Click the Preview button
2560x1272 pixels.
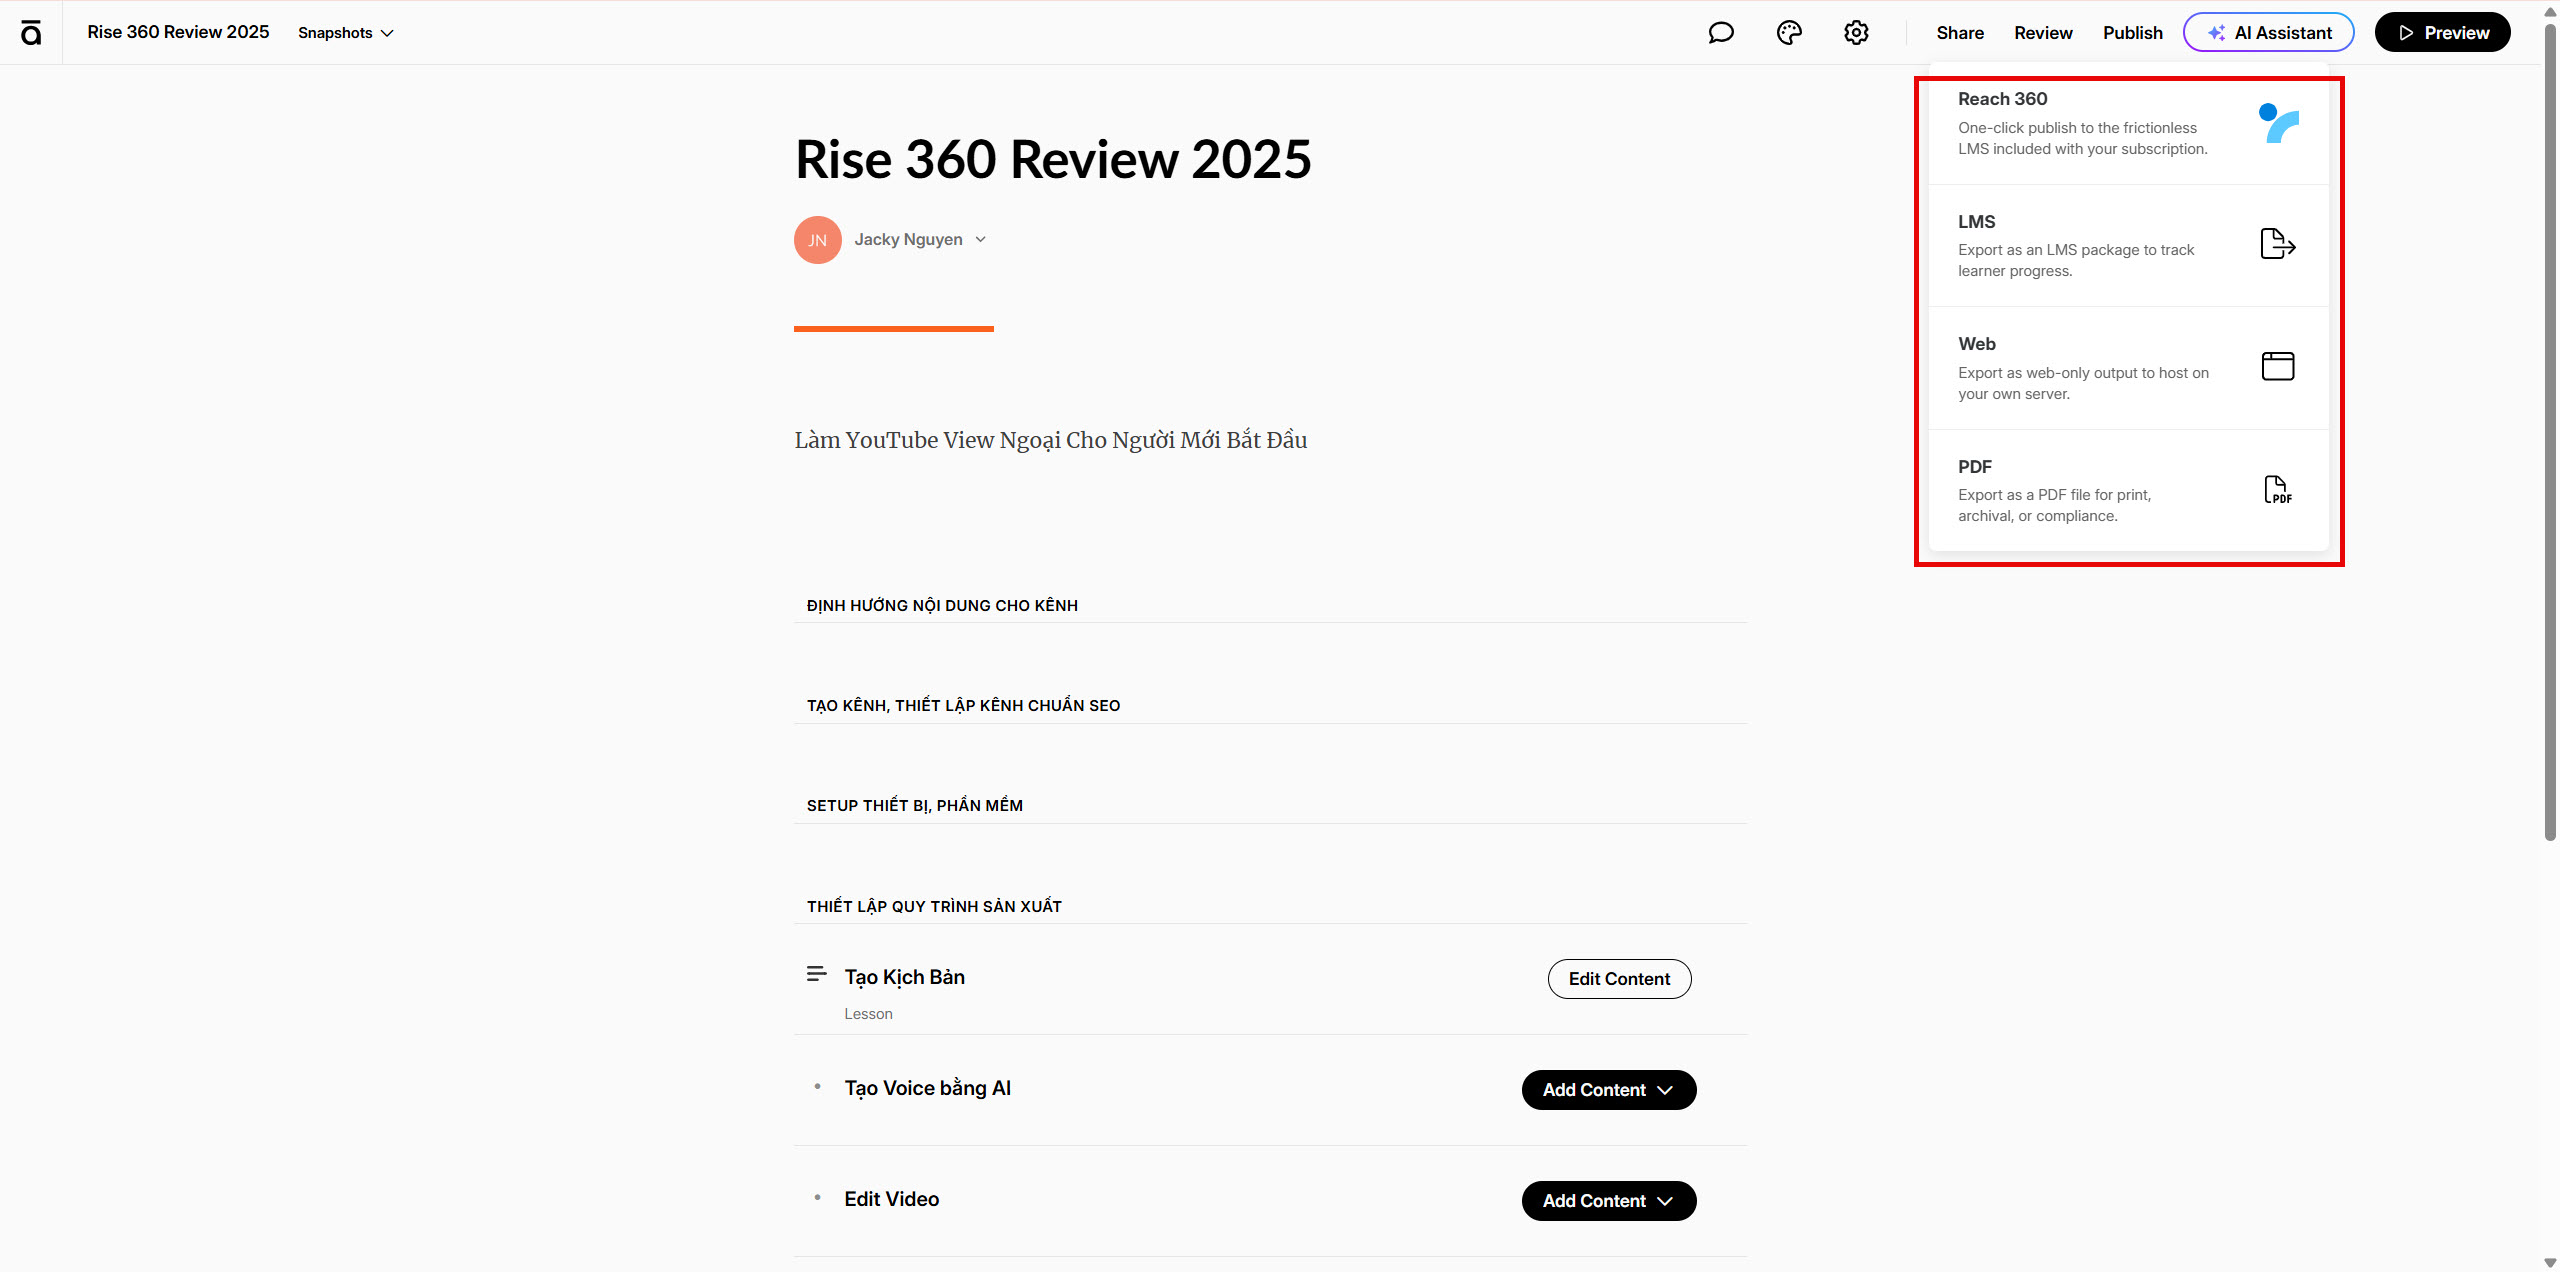pos(2442,33)
